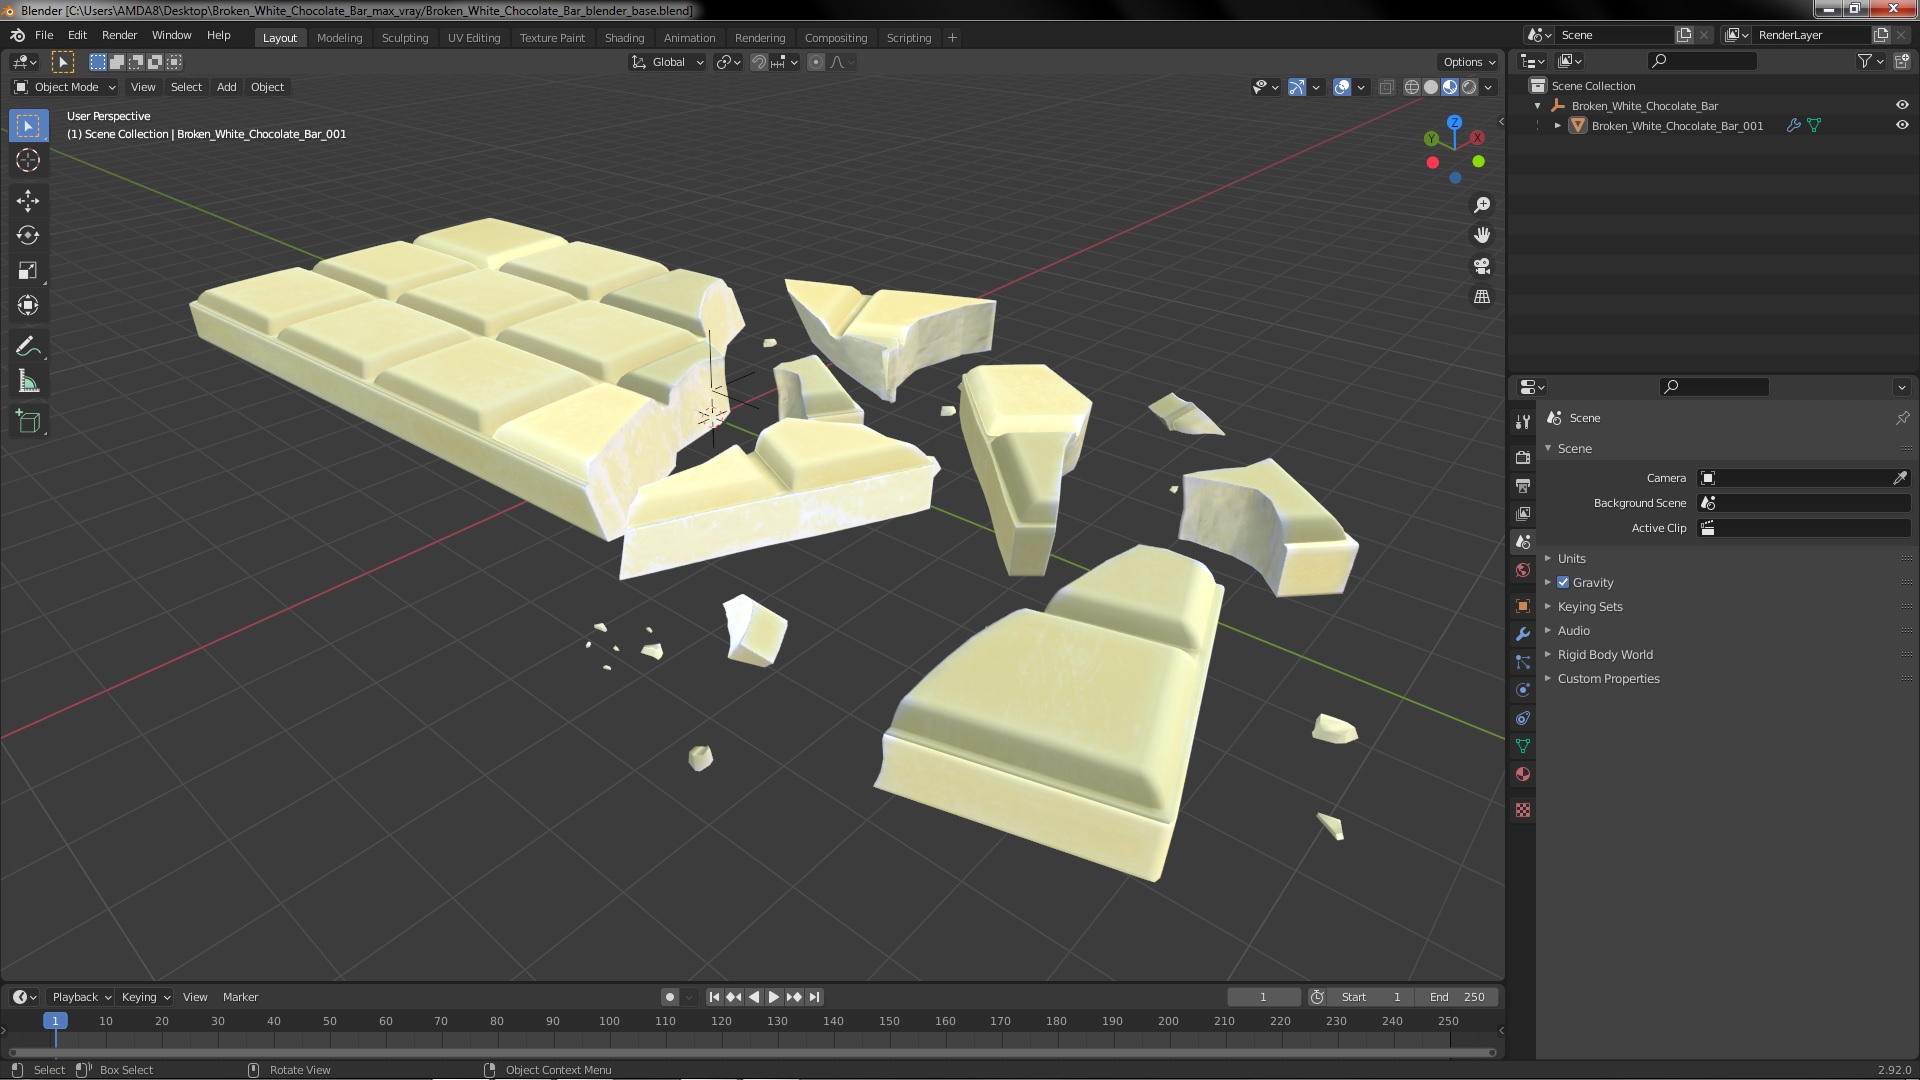The height and width of the screenshot is (1080, 1920).
Task: Expand the Custom Properties panel
Action: point(1608,678)
